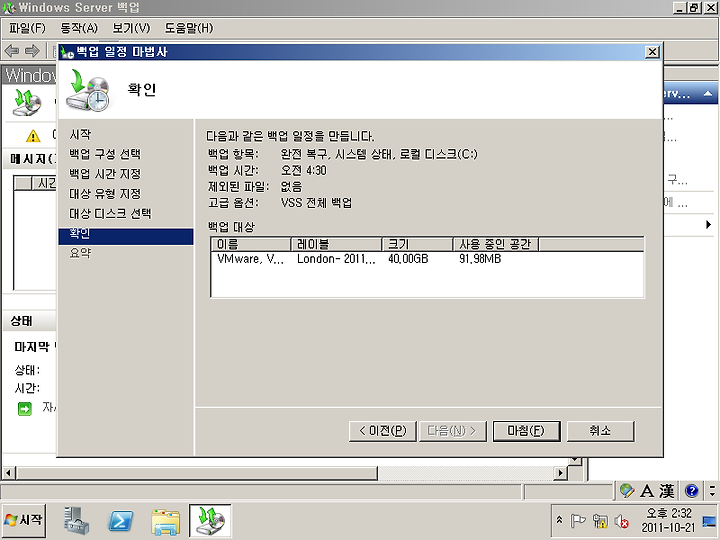Select the 요약 wizard step
720x540 pixels.
[x=80, y=253]
